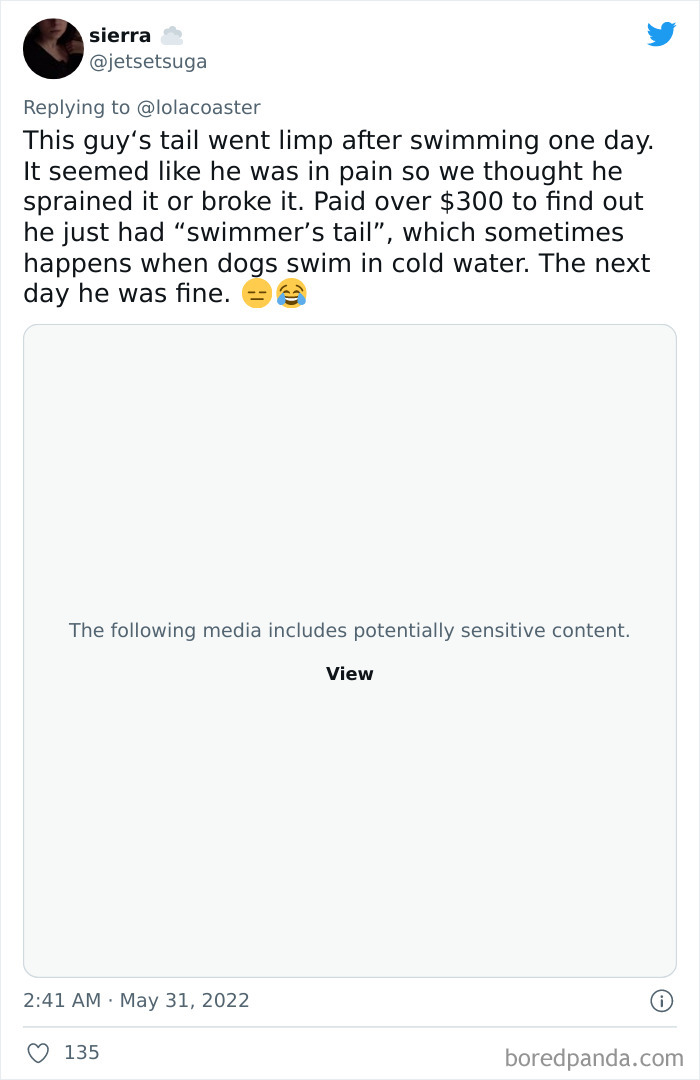The image size is (700, 1080).
Task: Like the tweet with the heart icon
Action: (38, 1053)
